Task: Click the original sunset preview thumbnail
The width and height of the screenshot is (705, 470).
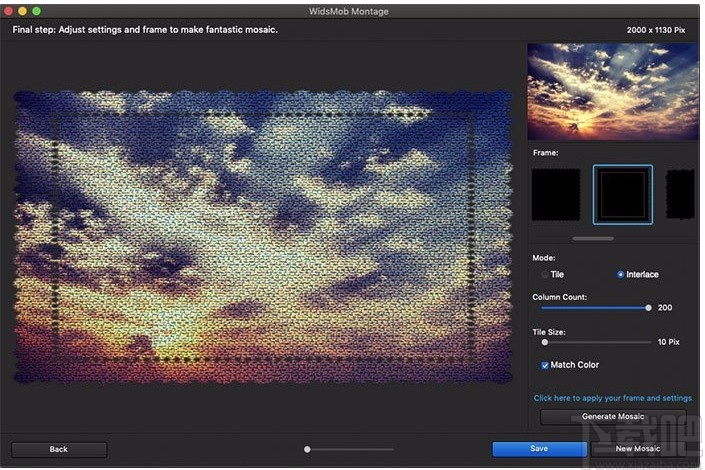Action: (x=611, y=90)
